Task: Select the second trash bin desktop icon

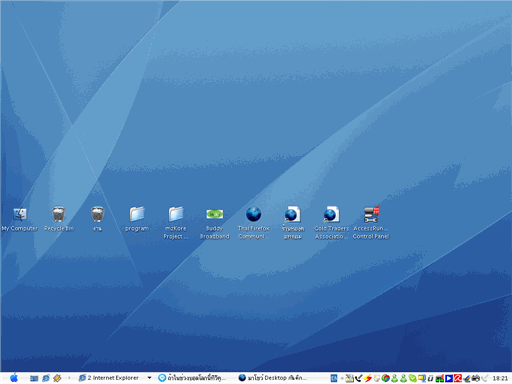Action: [x=98, y=219]
